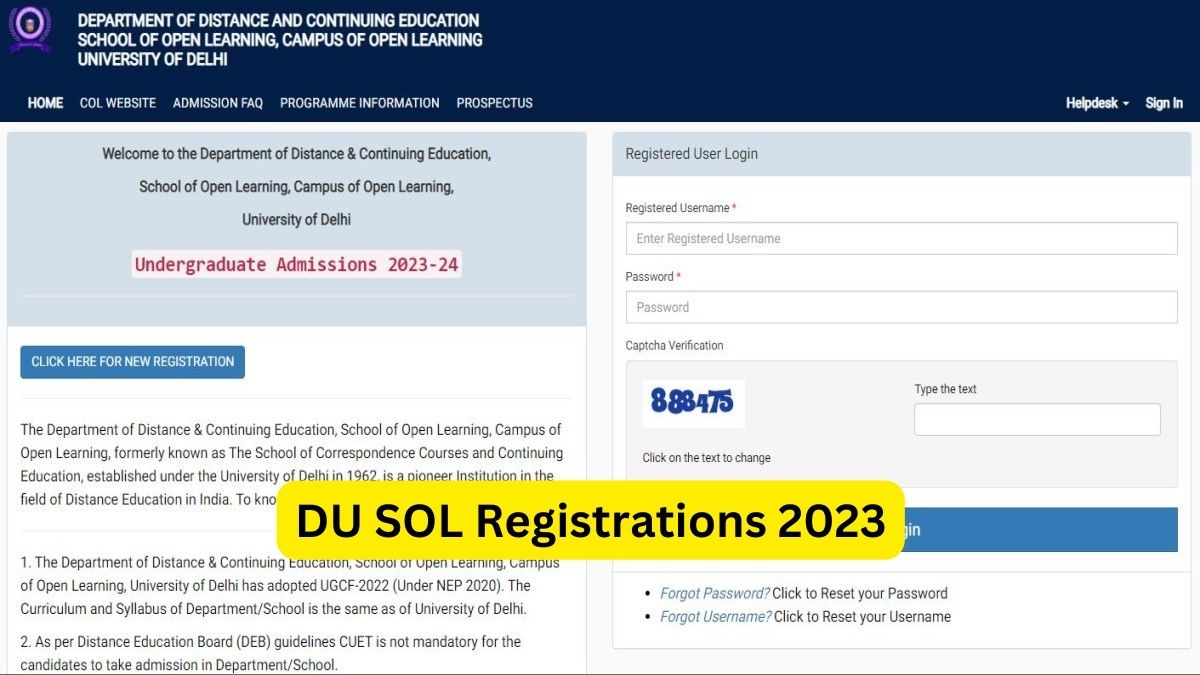The height and width of the screenshot is (675, 1200).
Task: Click the Captcha Verification label
Action: click(x=675, y=345)
